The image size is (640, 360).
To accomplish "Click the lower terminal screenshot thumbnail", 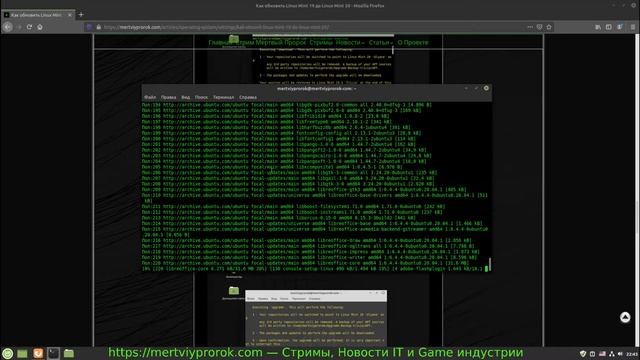I will tap(316, 318).
